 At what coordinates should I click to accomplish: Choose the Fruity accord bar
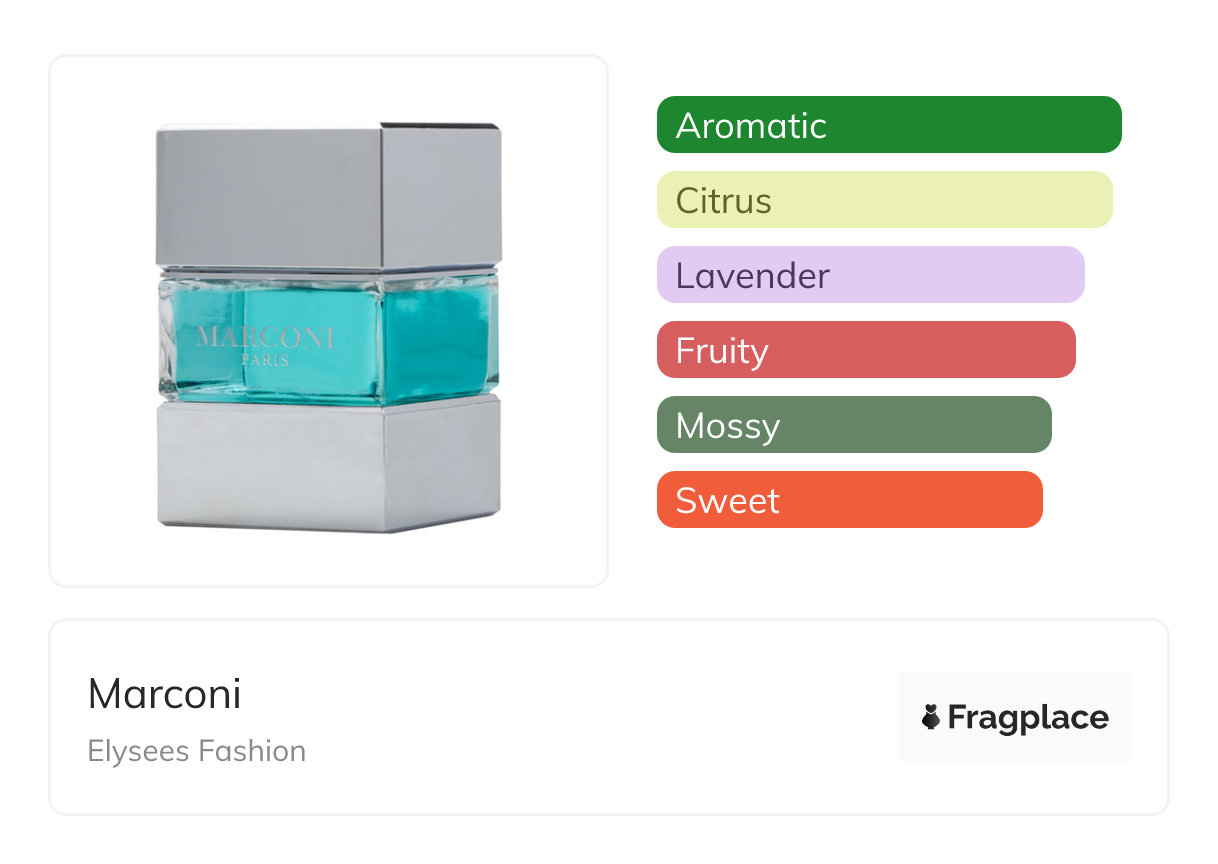point(866,350)
